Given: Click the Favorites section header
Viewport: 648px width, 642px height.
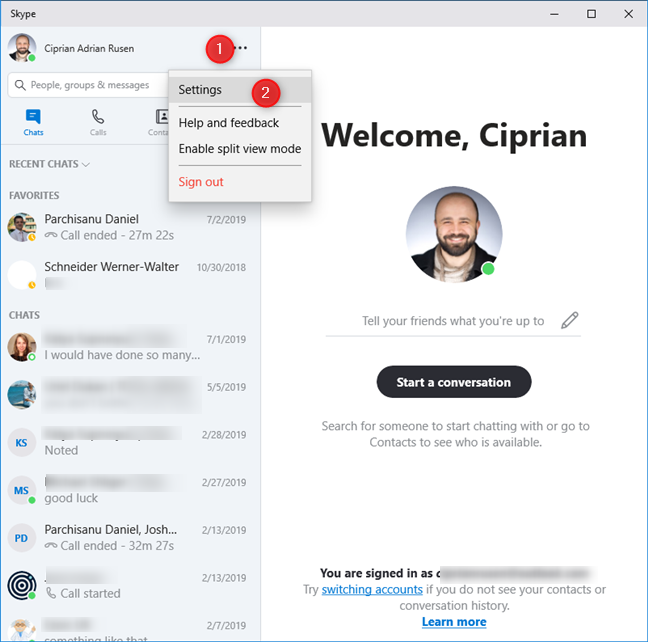Looking at the screenshot, I should pyautogui.click(x=34, y=195).
